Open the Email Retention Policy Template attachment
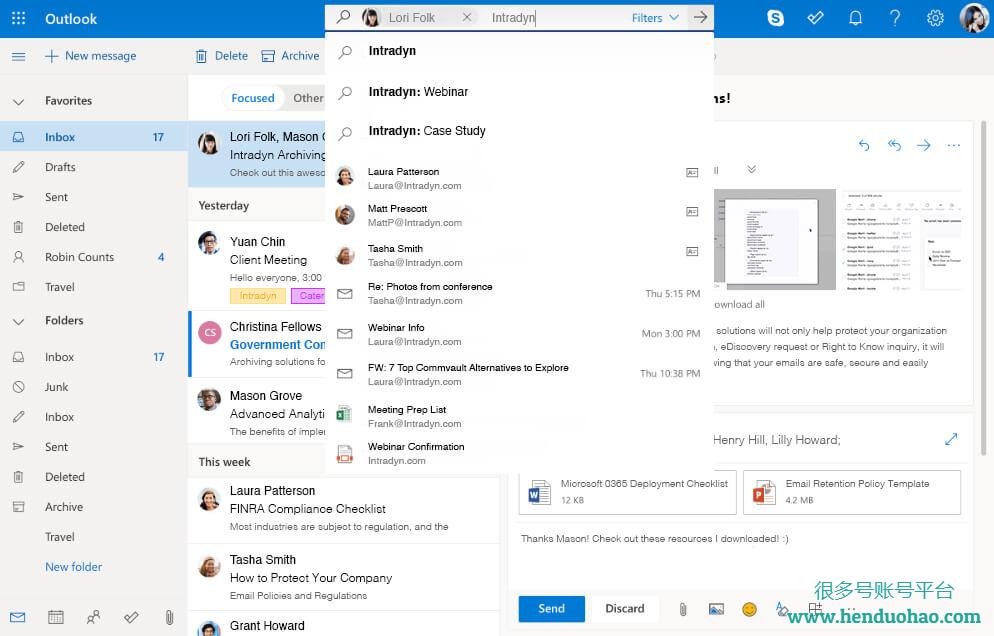The width and height of the screenshot is (994, 636). pos(852,492)
